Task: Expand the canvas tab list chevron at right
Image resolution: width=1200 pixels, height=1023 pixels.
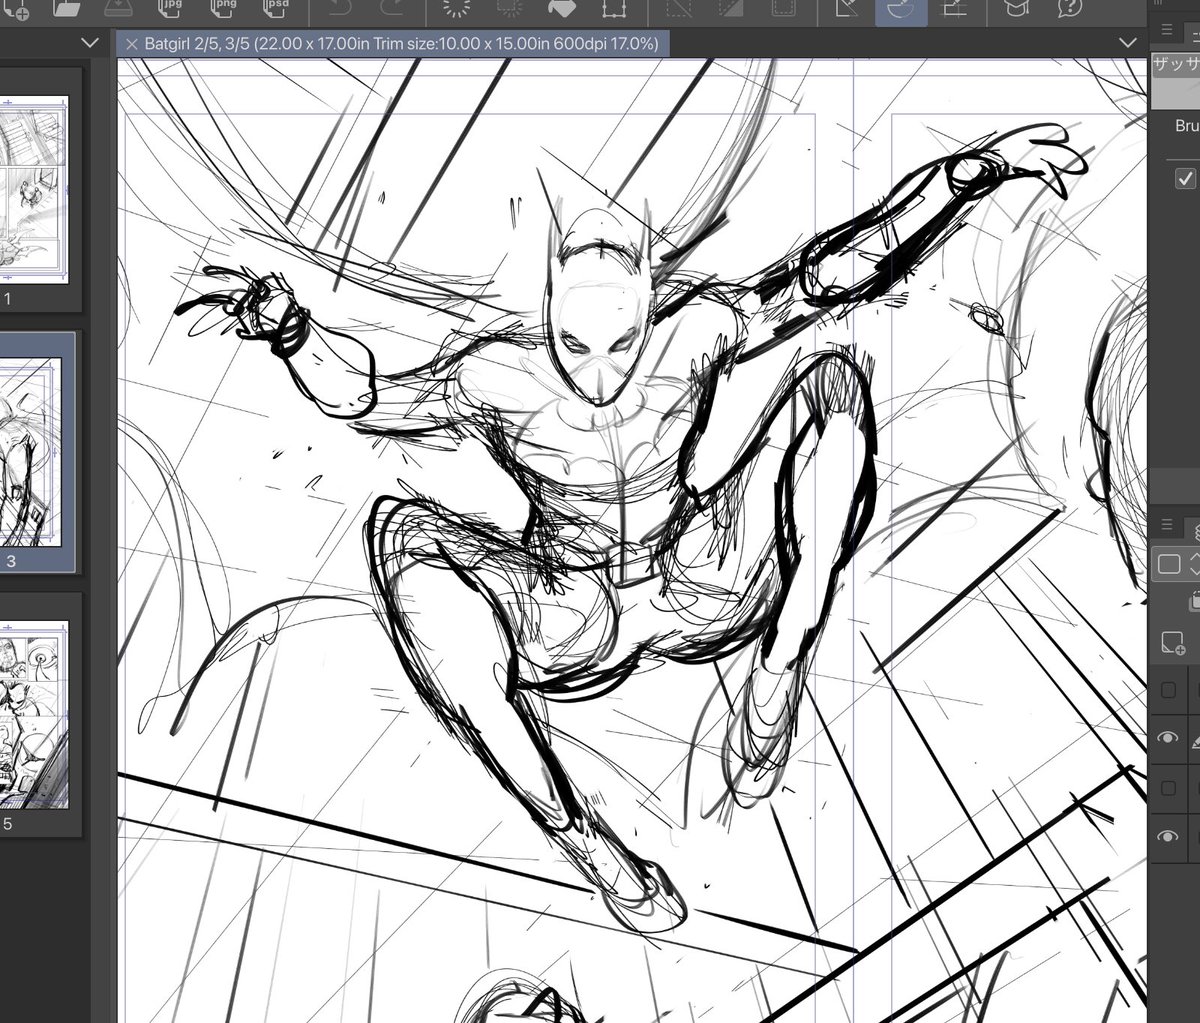Action: tap(1129, 43)
